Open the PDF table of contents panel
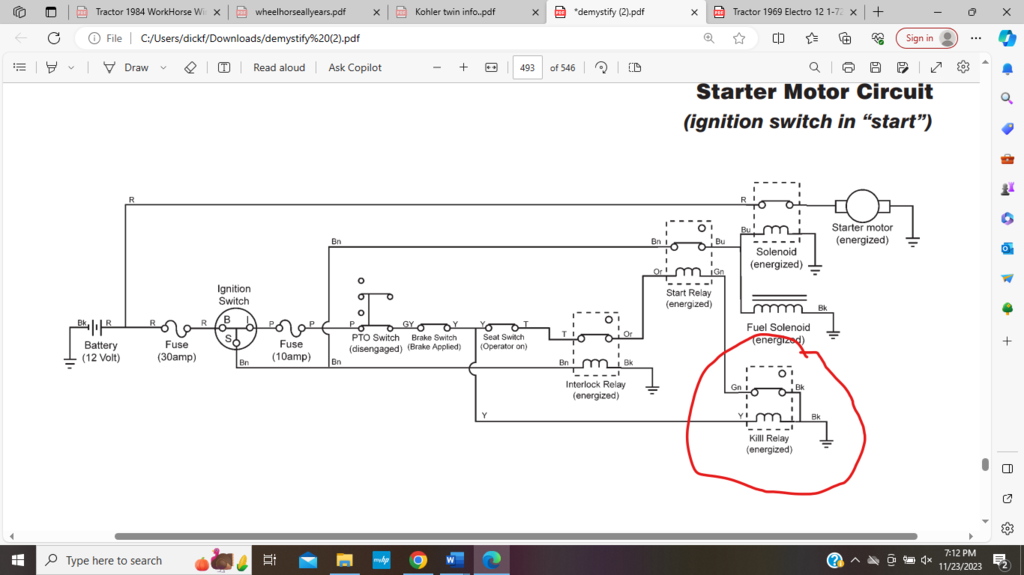The height and width of the screenshot is (575, 1024). point(19,67)
